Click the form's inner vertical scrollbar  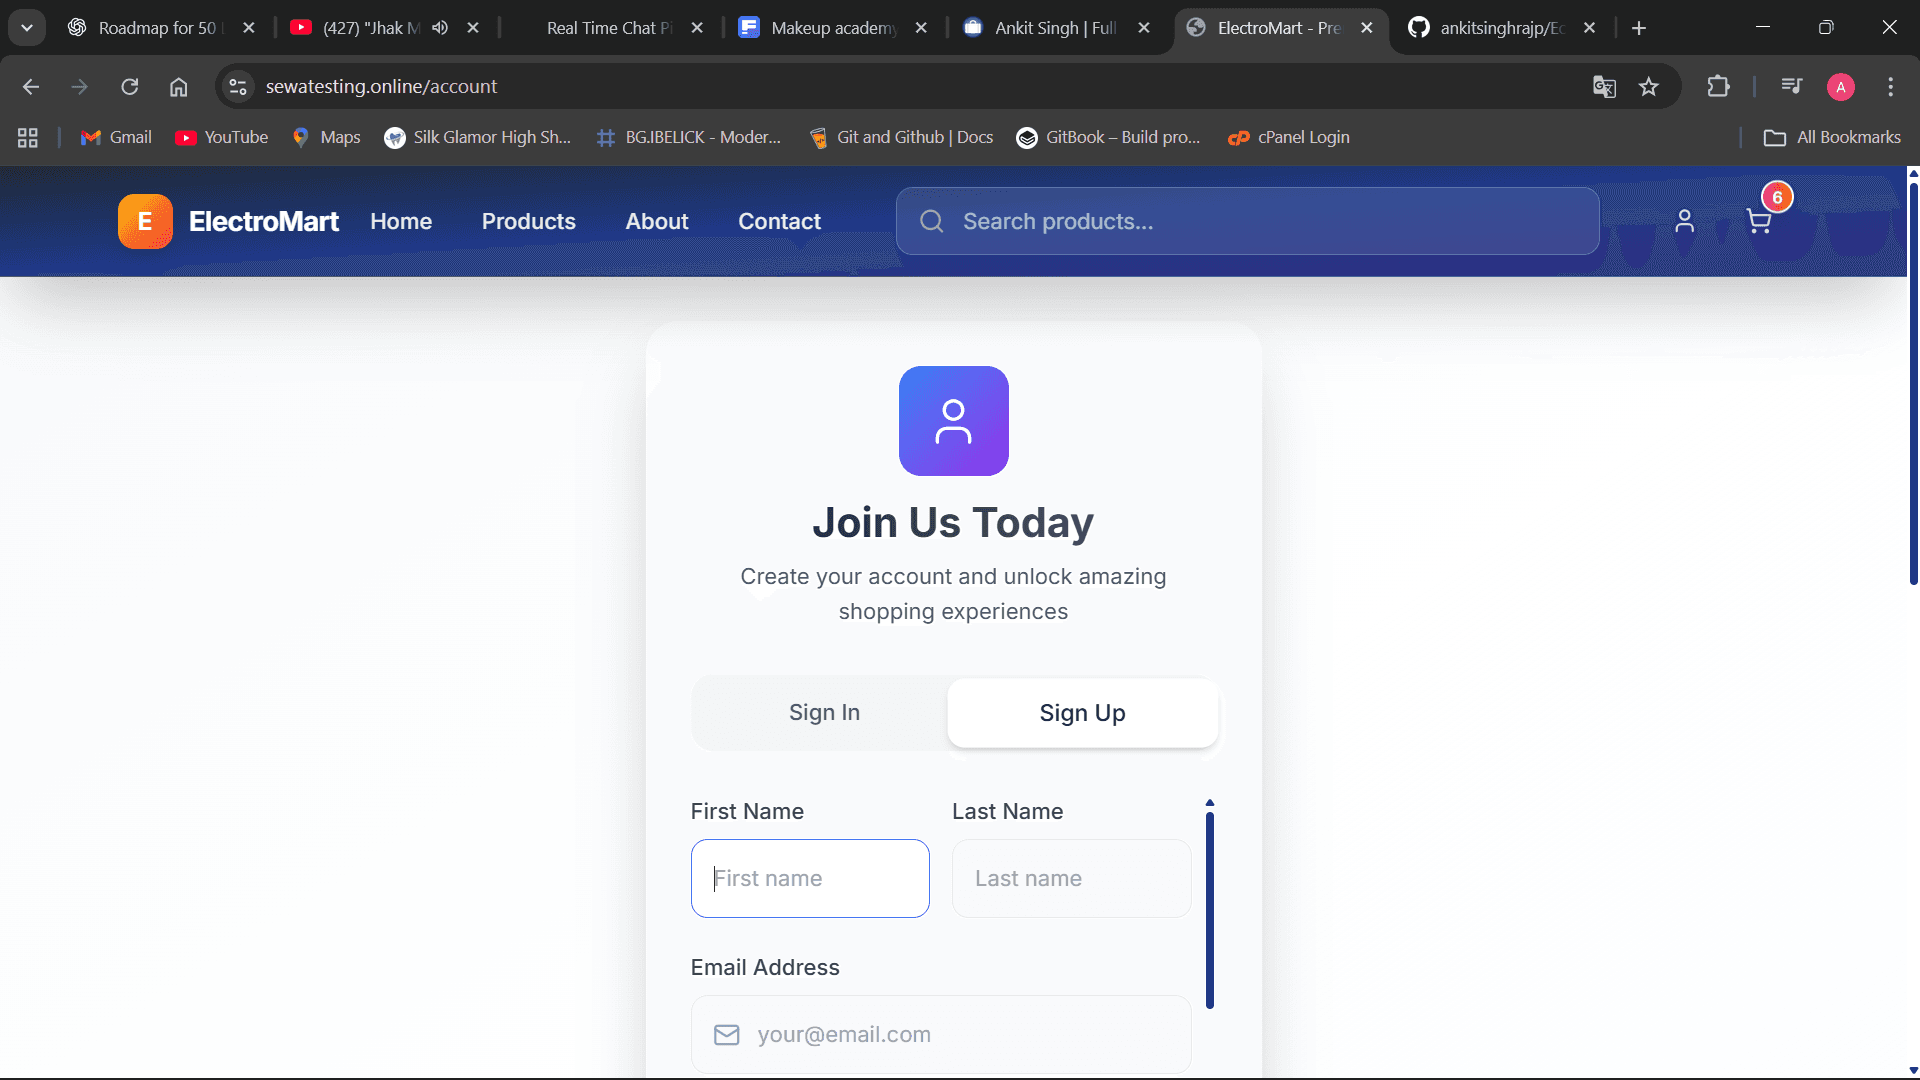click(1209, 908)
